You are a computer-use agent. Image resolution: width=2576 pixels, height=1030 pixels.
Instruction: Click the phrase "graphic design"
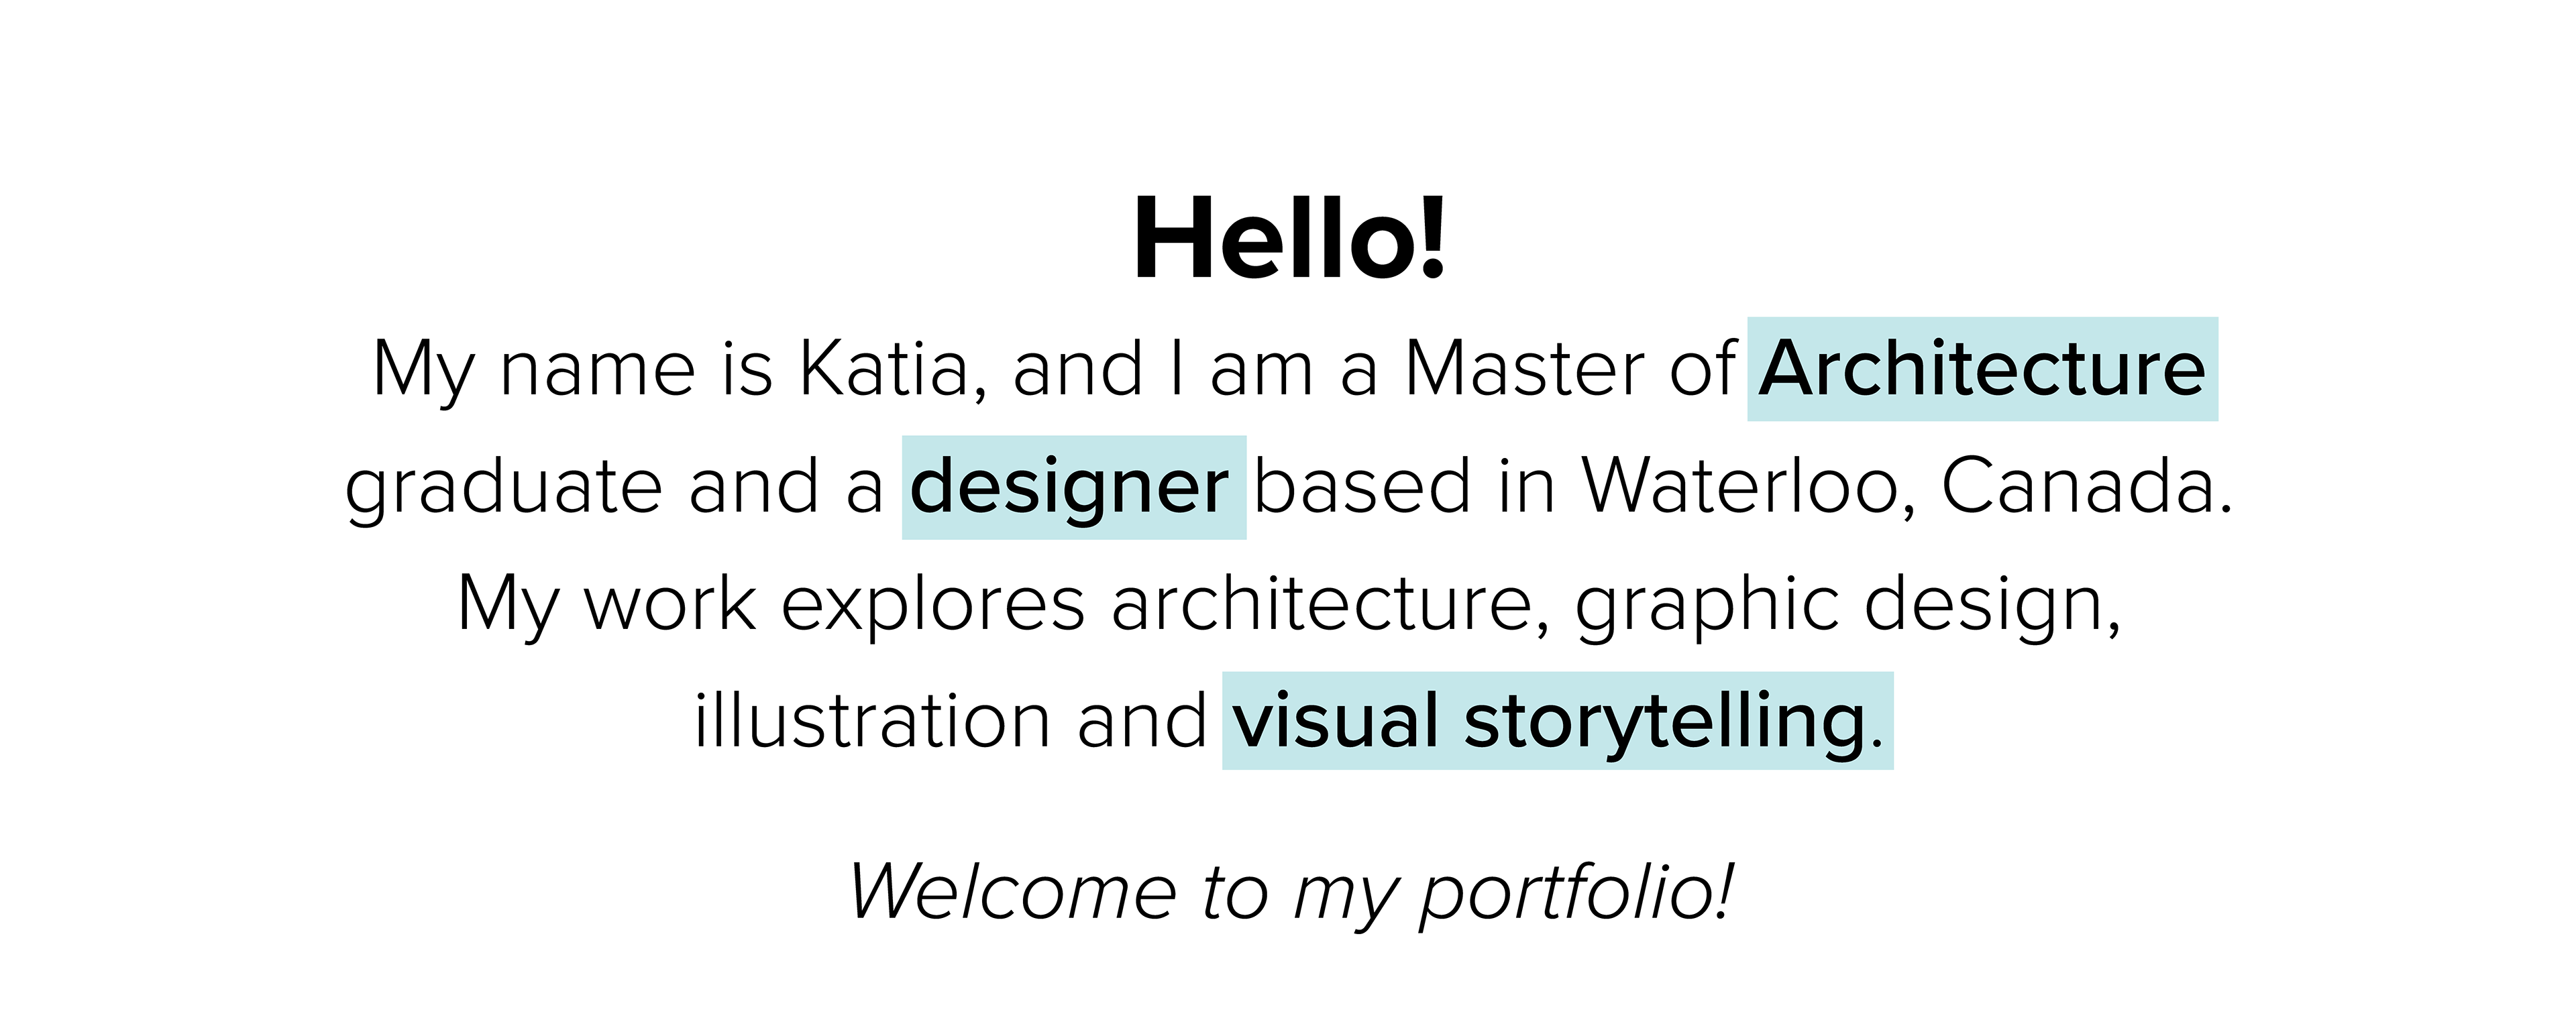pyautogui.click(x=1846, y=605)
